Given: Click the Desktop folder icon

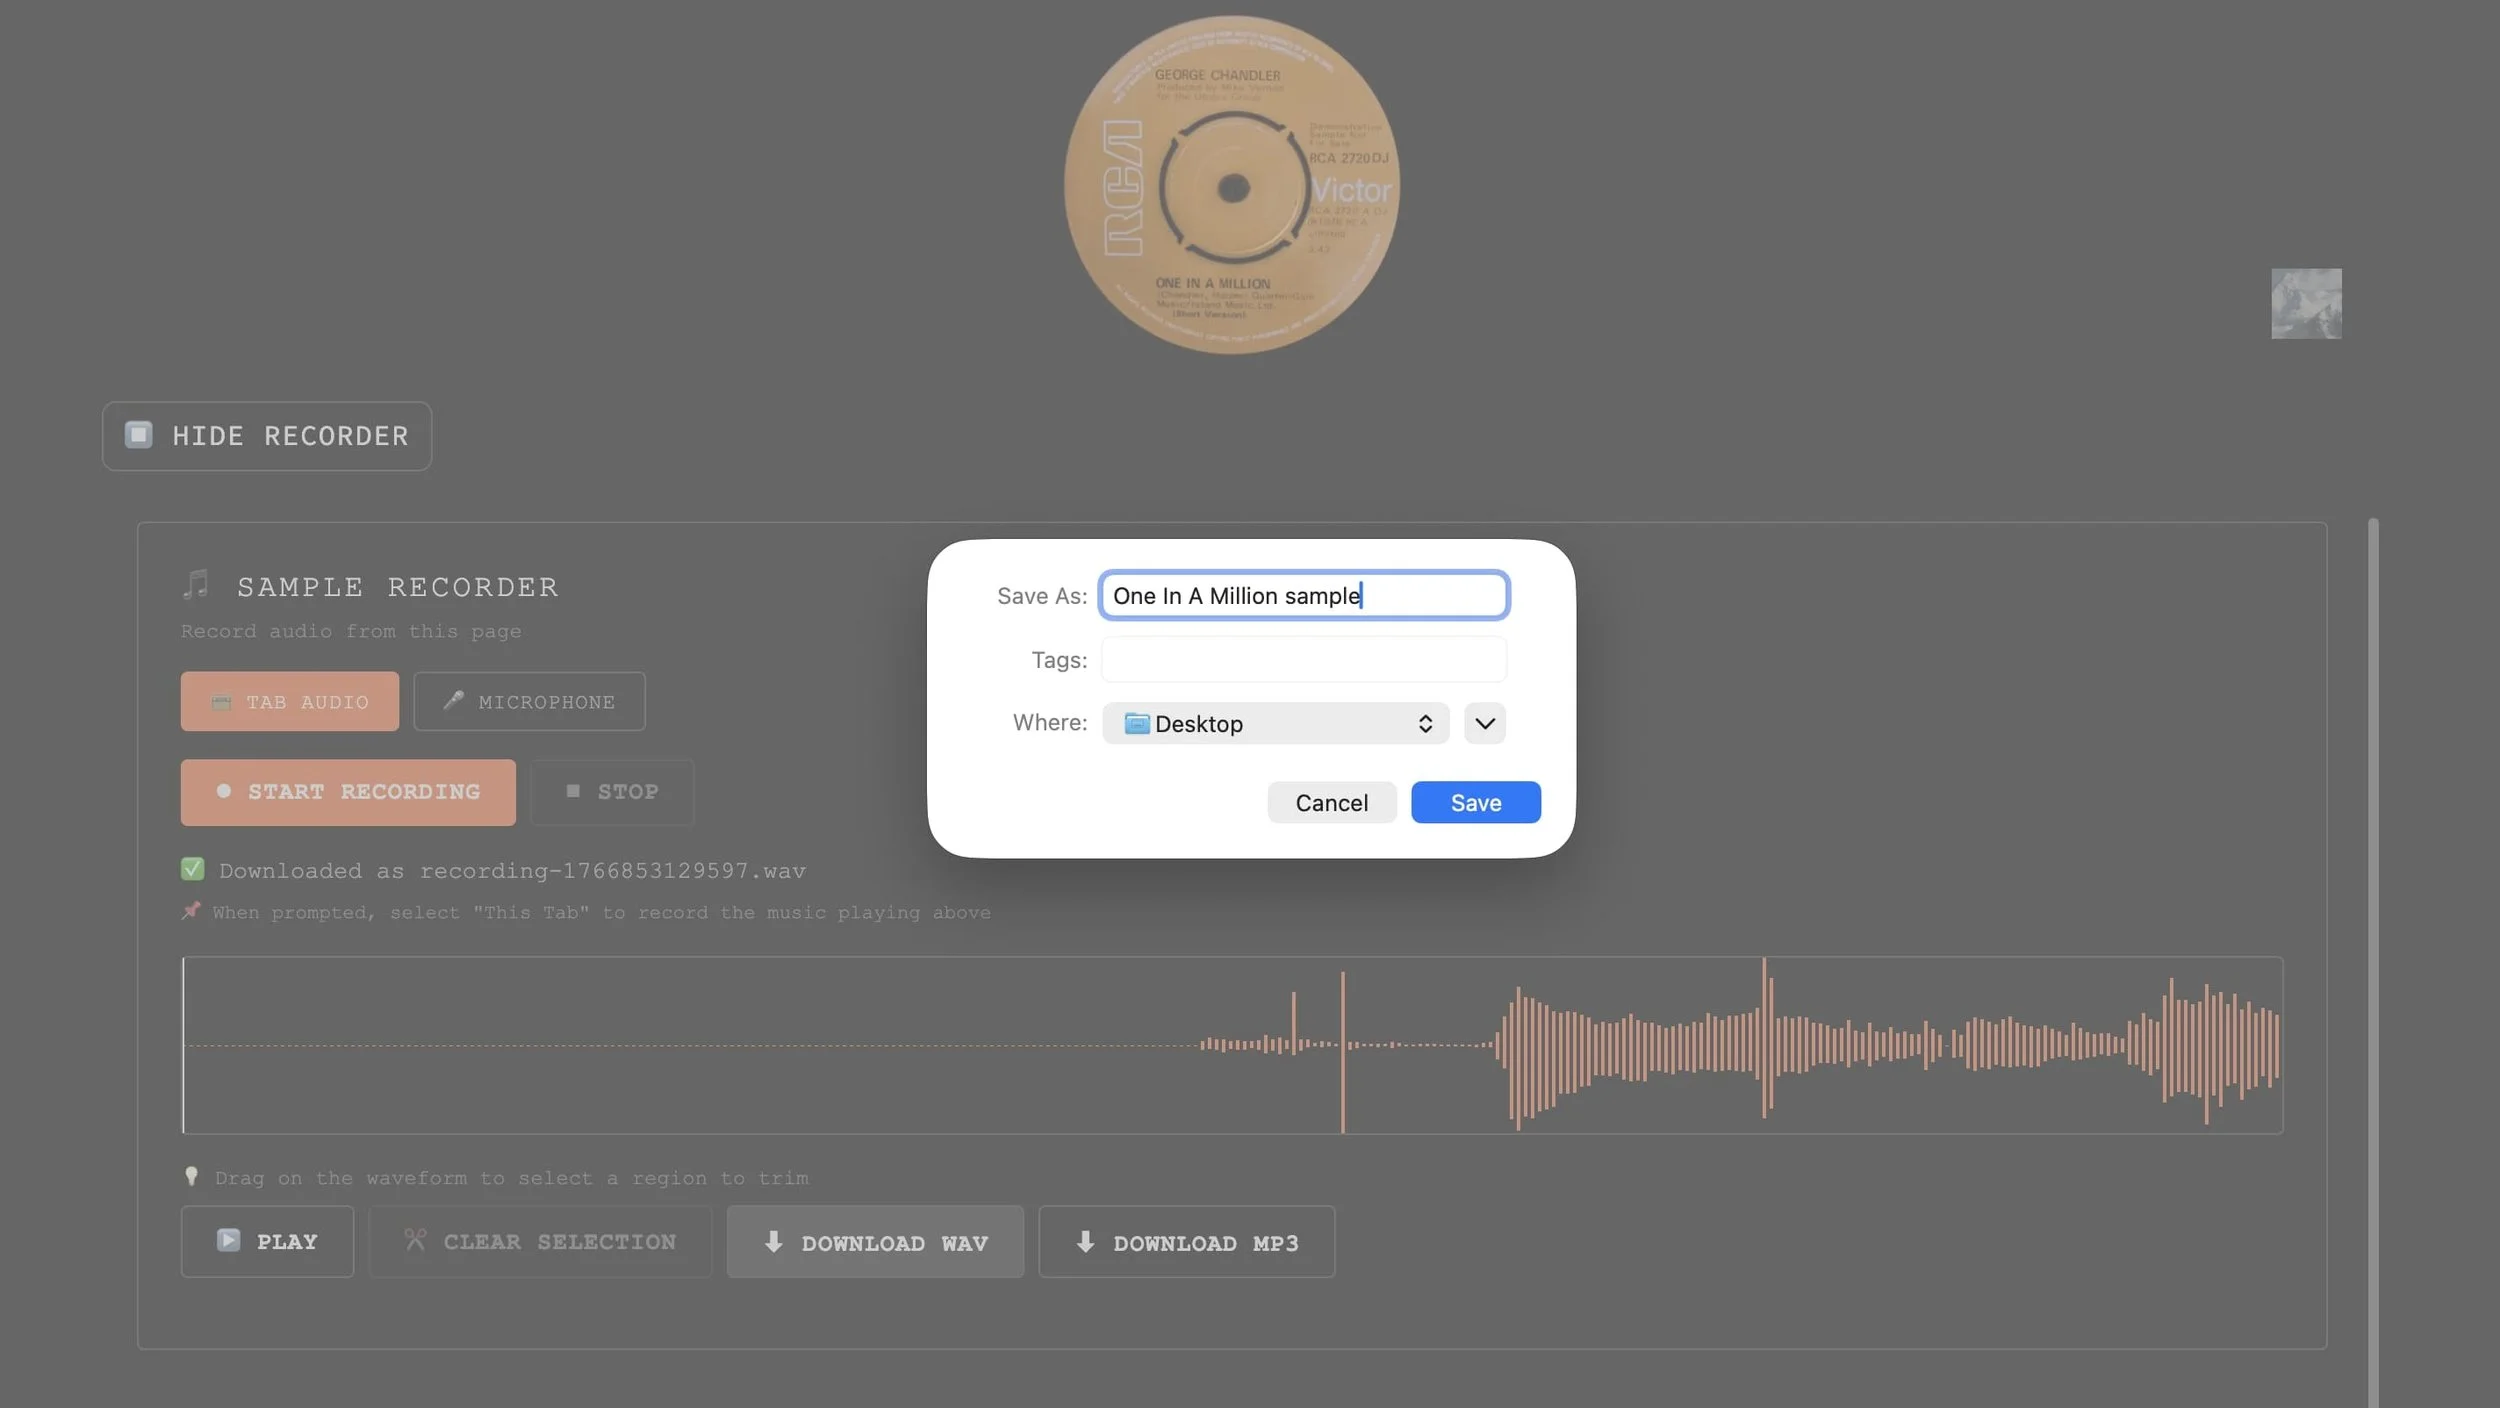Looking at the screenshot, I should point(1136,723).
